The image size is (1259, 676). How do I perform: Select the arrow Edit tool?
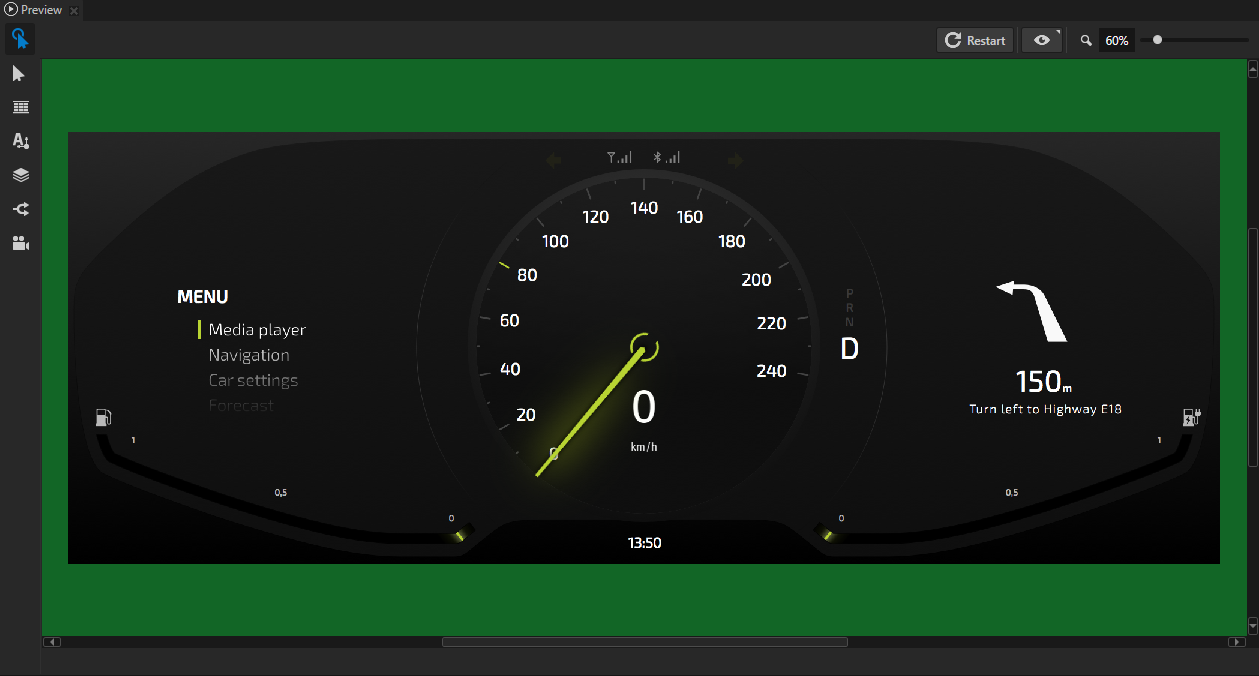click(19, 74)
